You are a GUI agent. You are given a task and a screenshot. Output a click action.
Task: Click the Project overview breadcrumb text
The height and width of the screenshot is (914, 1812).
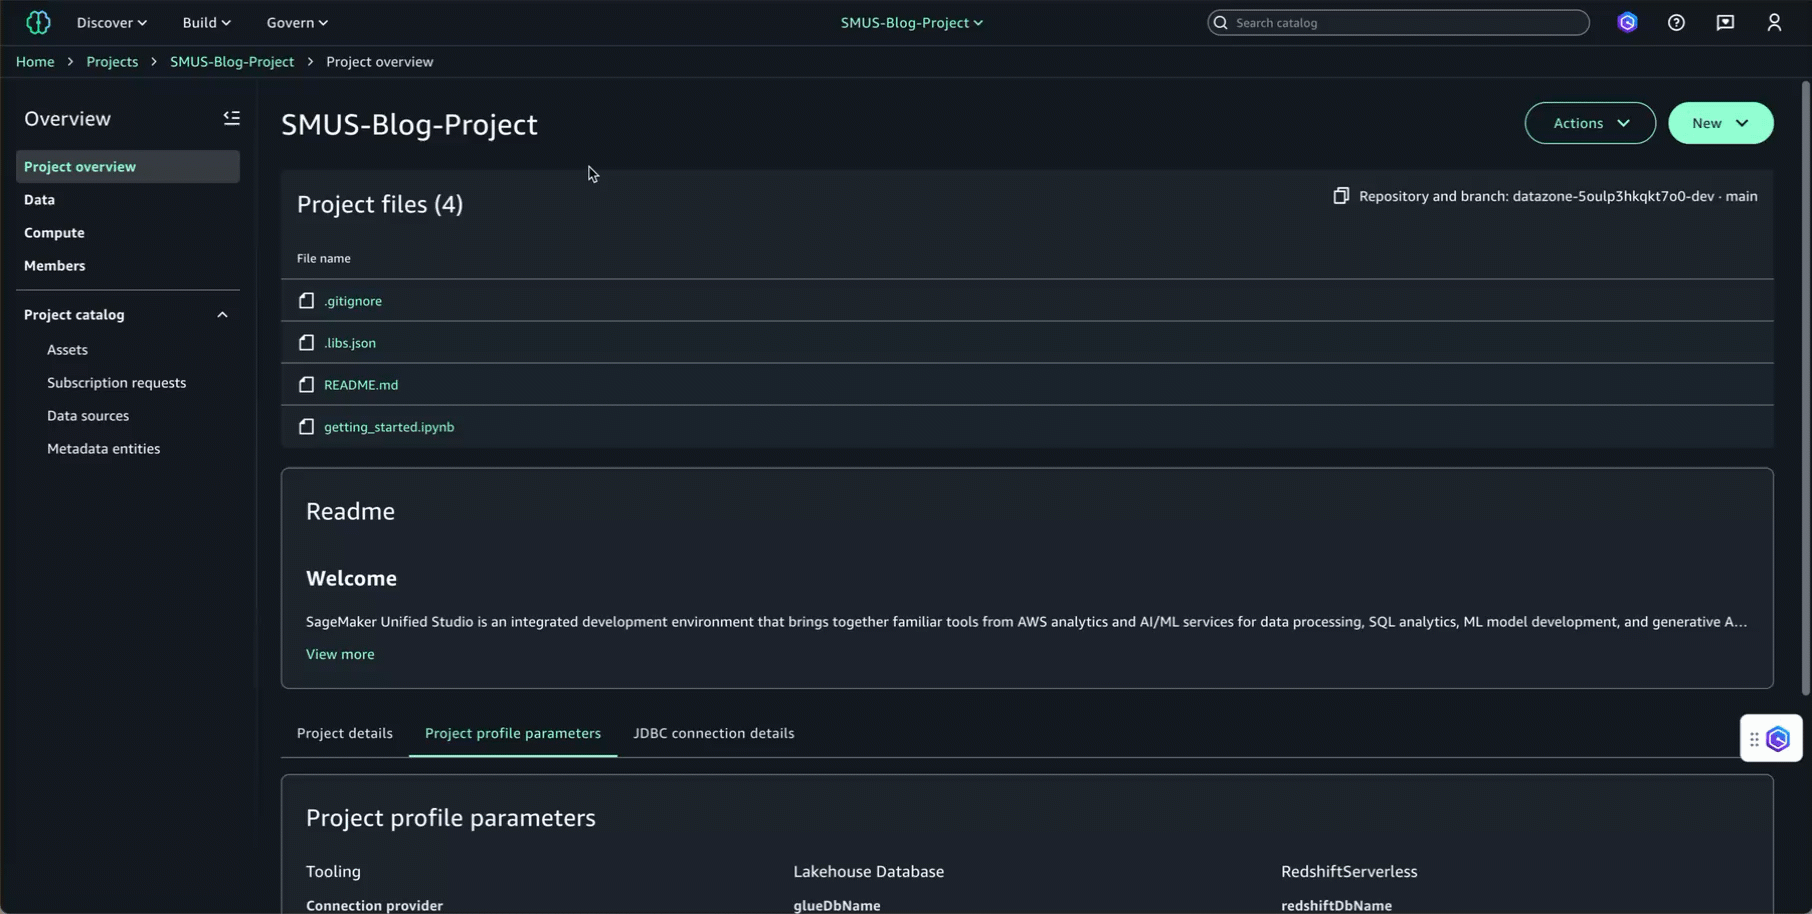pyautogui.click(x=380, y=61)
